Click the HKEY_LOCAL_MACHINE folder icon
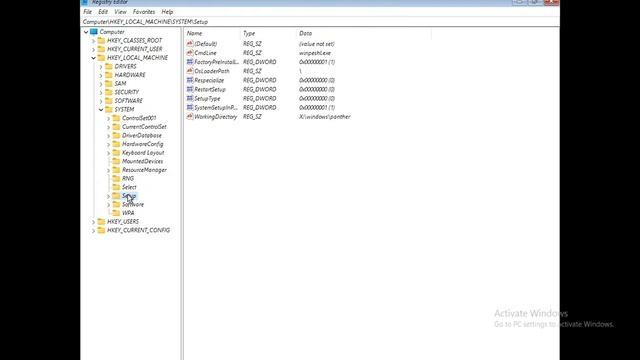Viewport: 640px width, 360px height. (101, 58)
